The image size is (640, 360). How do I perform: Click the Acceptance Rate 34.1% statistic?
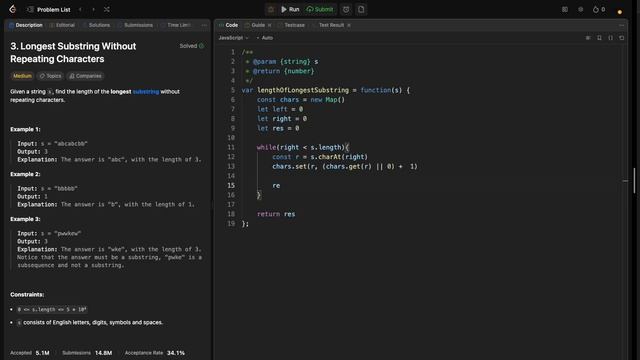pos(155,353)
